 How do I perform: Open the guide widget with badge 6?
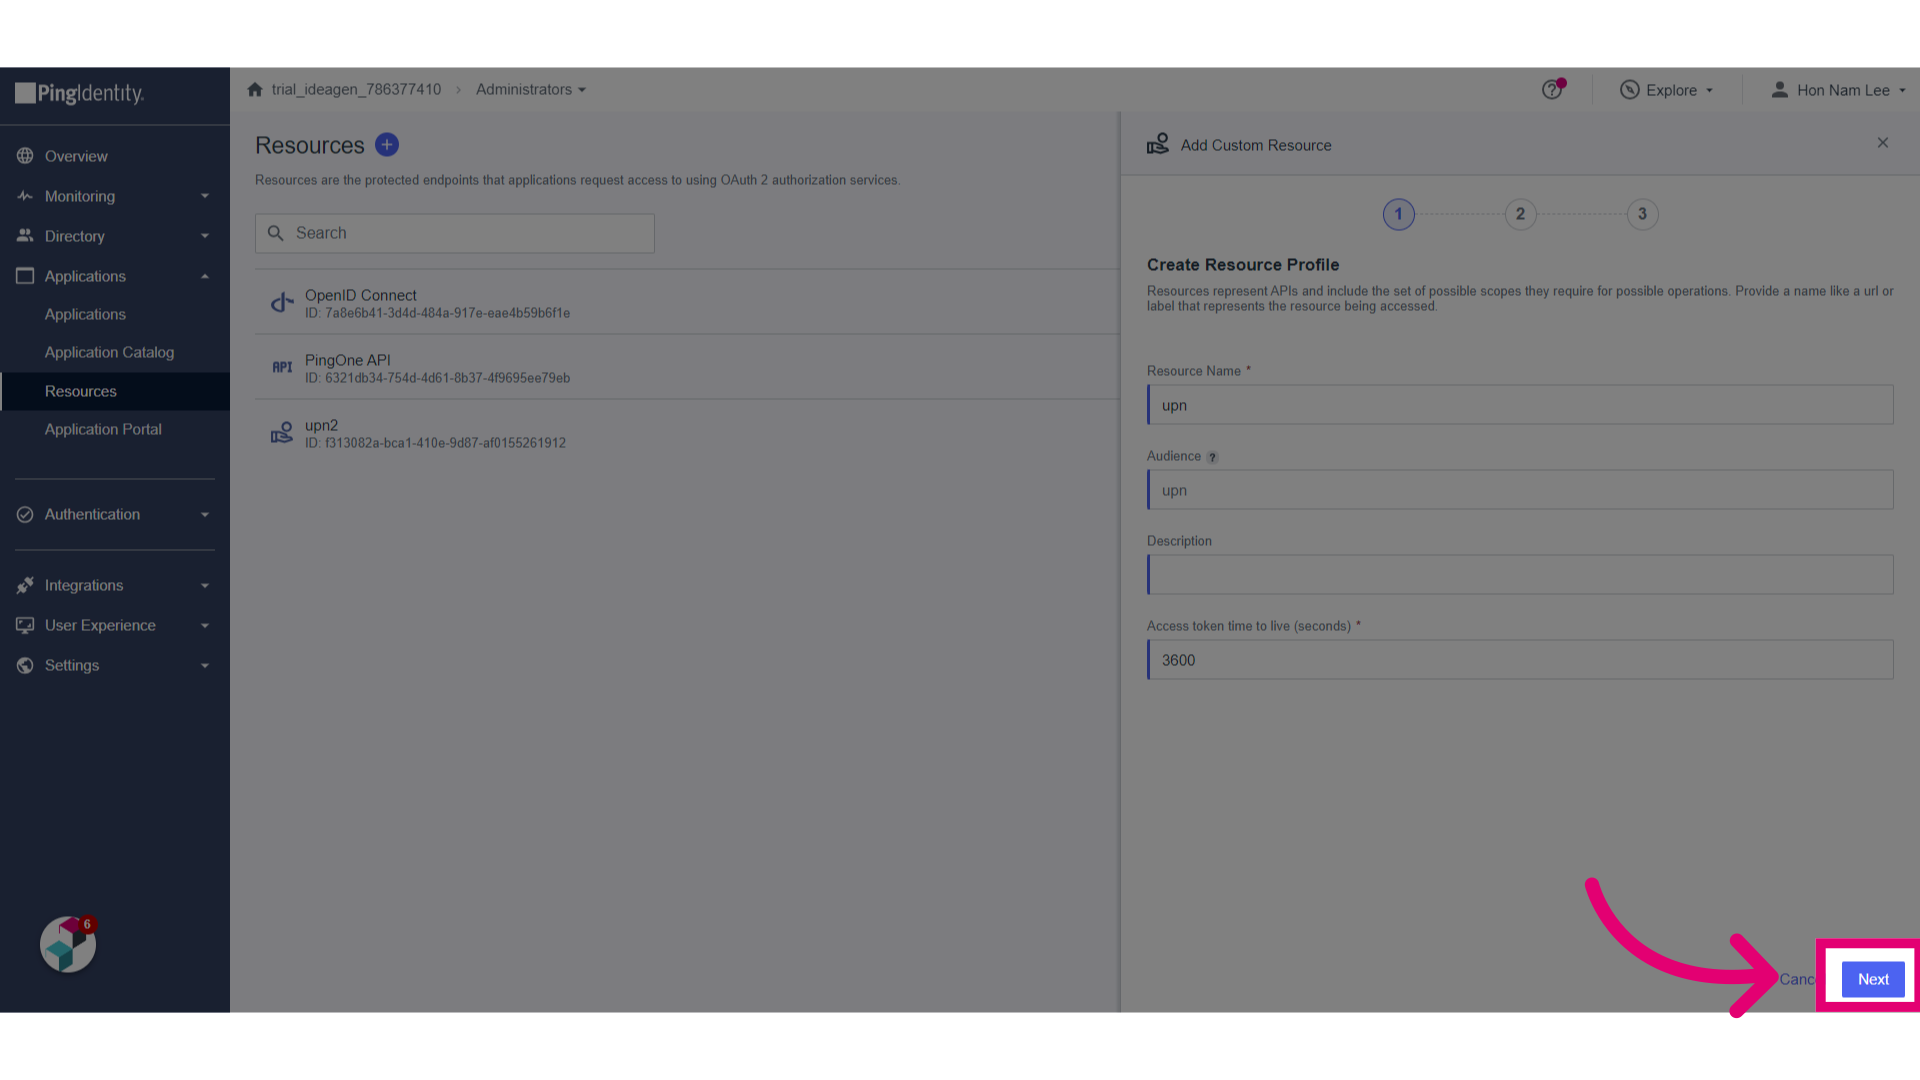click(68, 944)
